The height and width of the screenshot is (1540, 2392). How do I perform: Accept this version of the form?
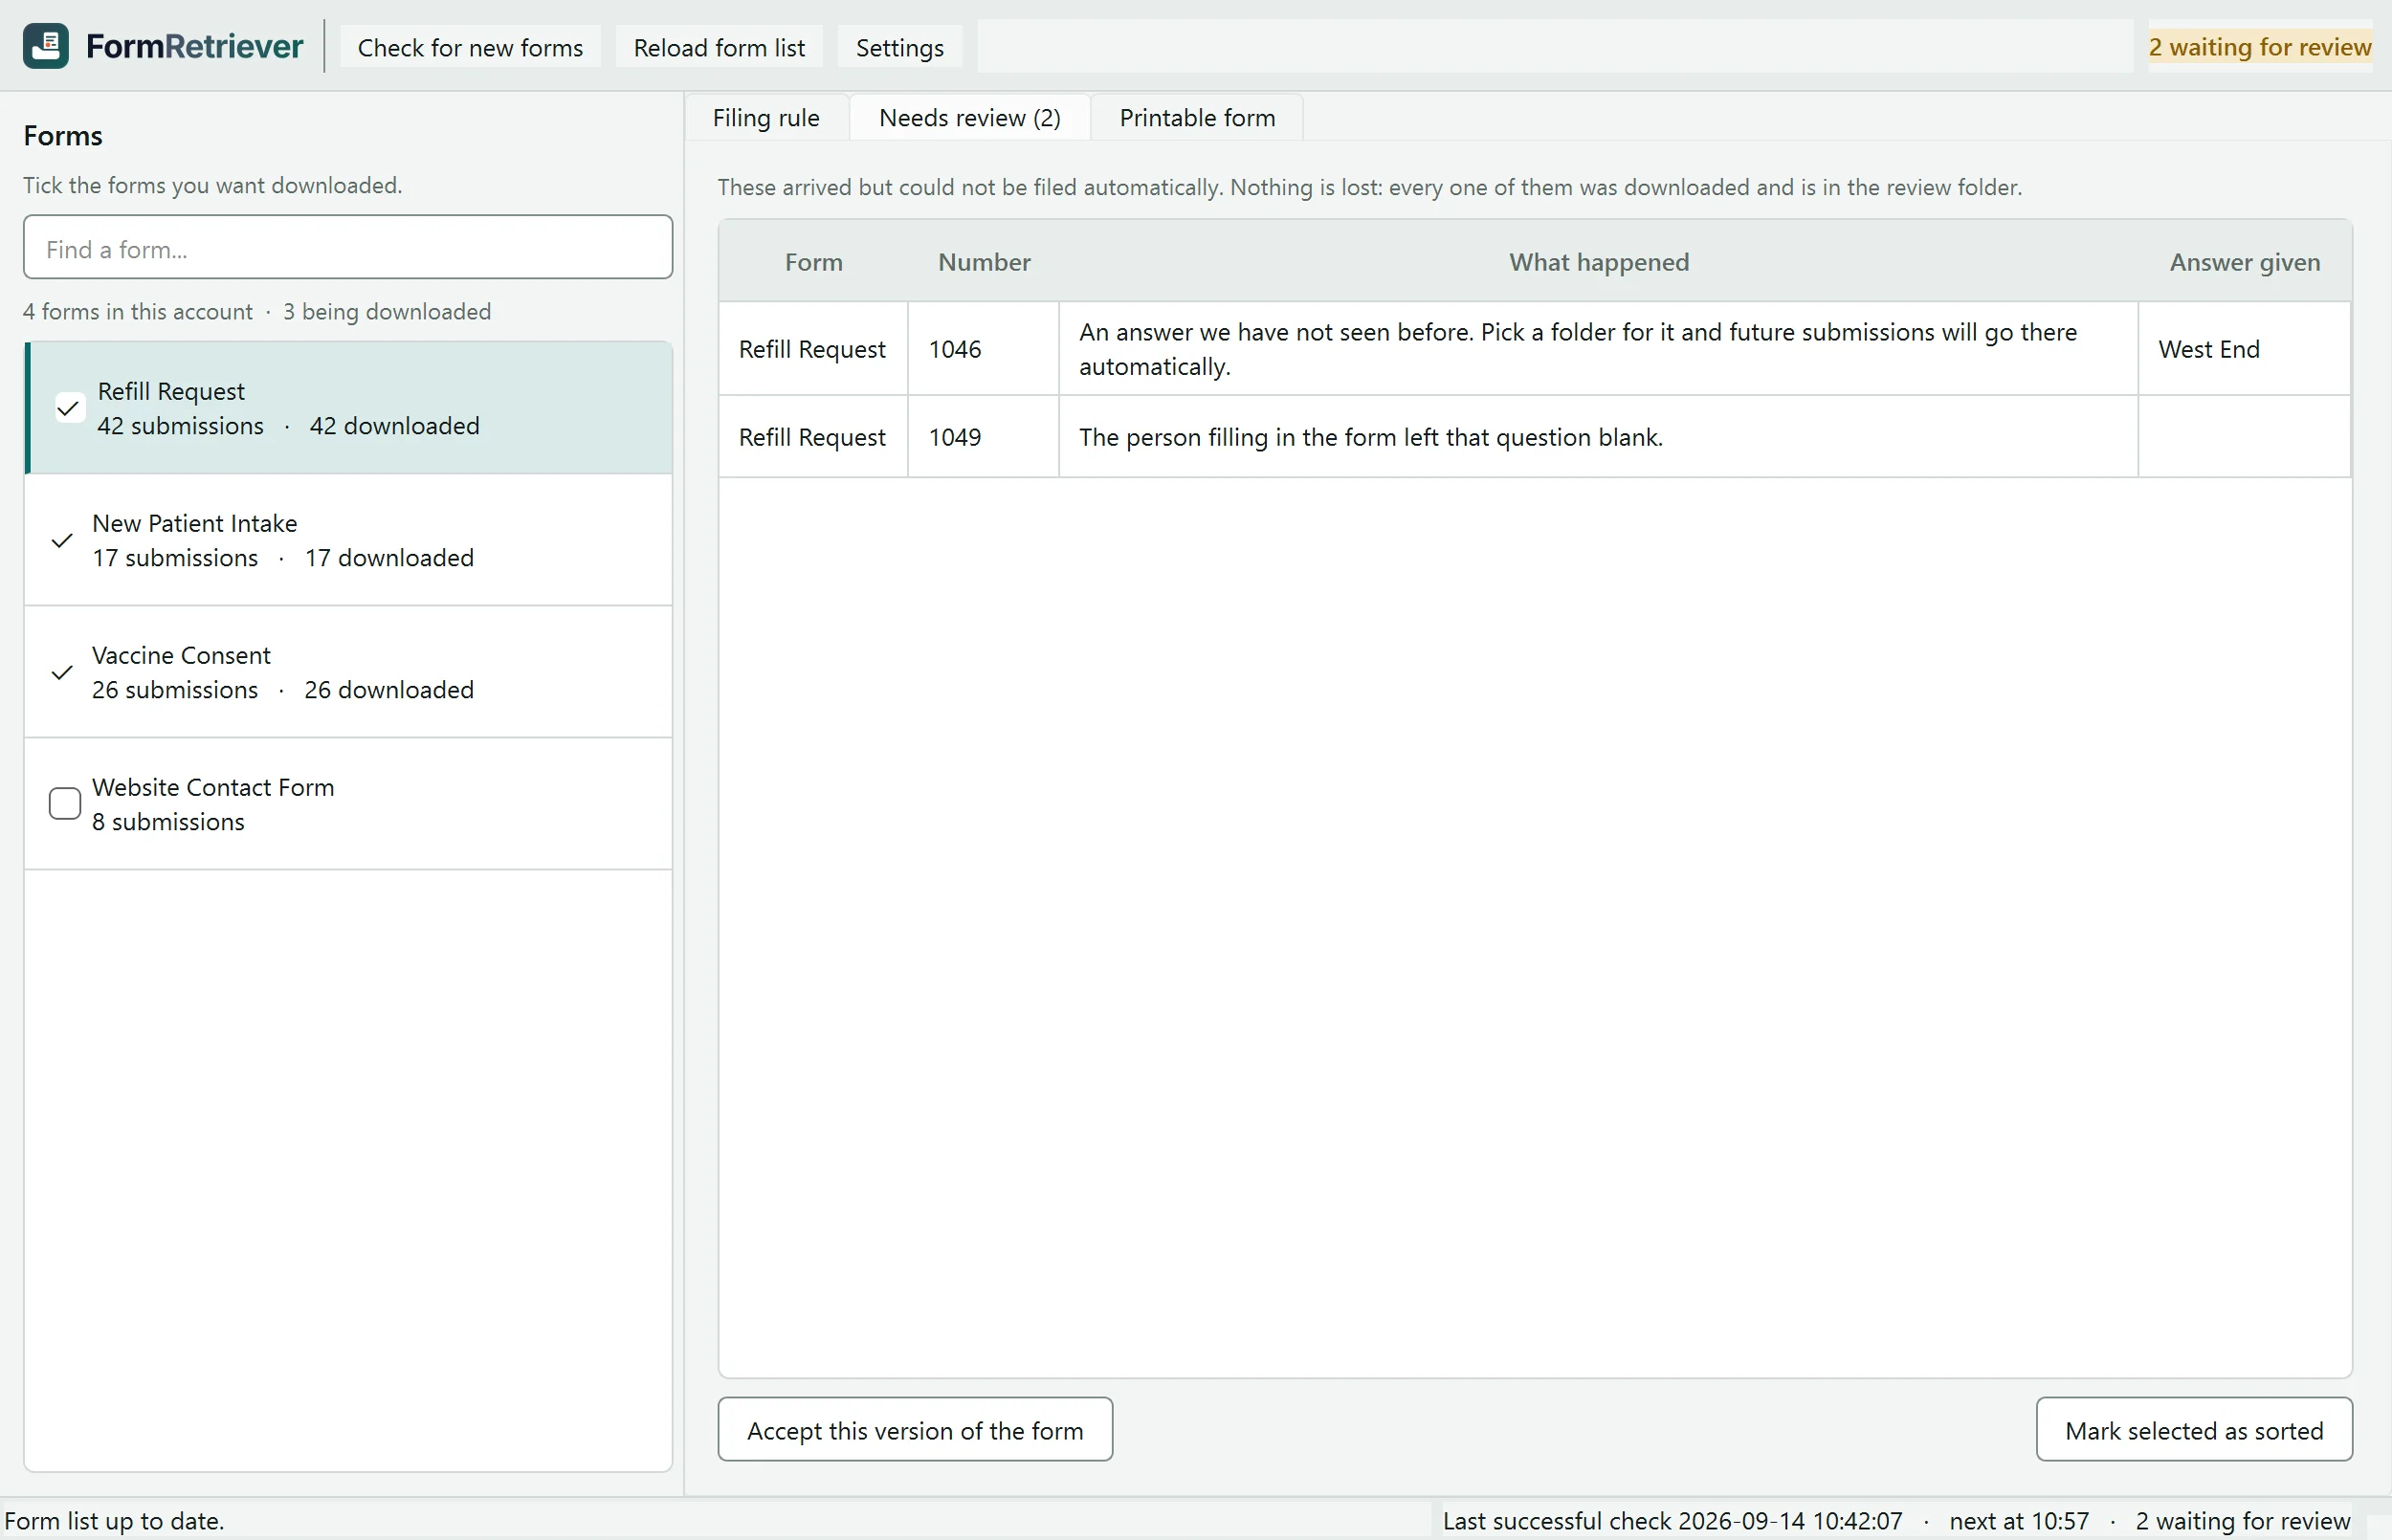tap(915, 1430)
